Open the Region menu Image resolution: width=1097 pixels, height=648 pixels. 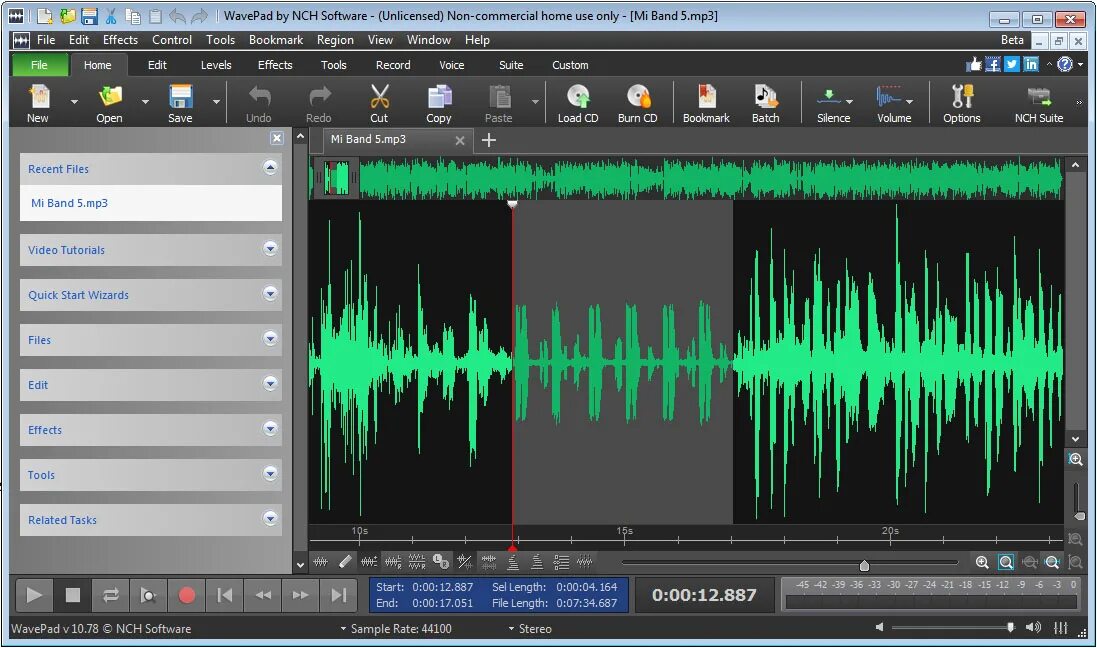tap(335, 40)
